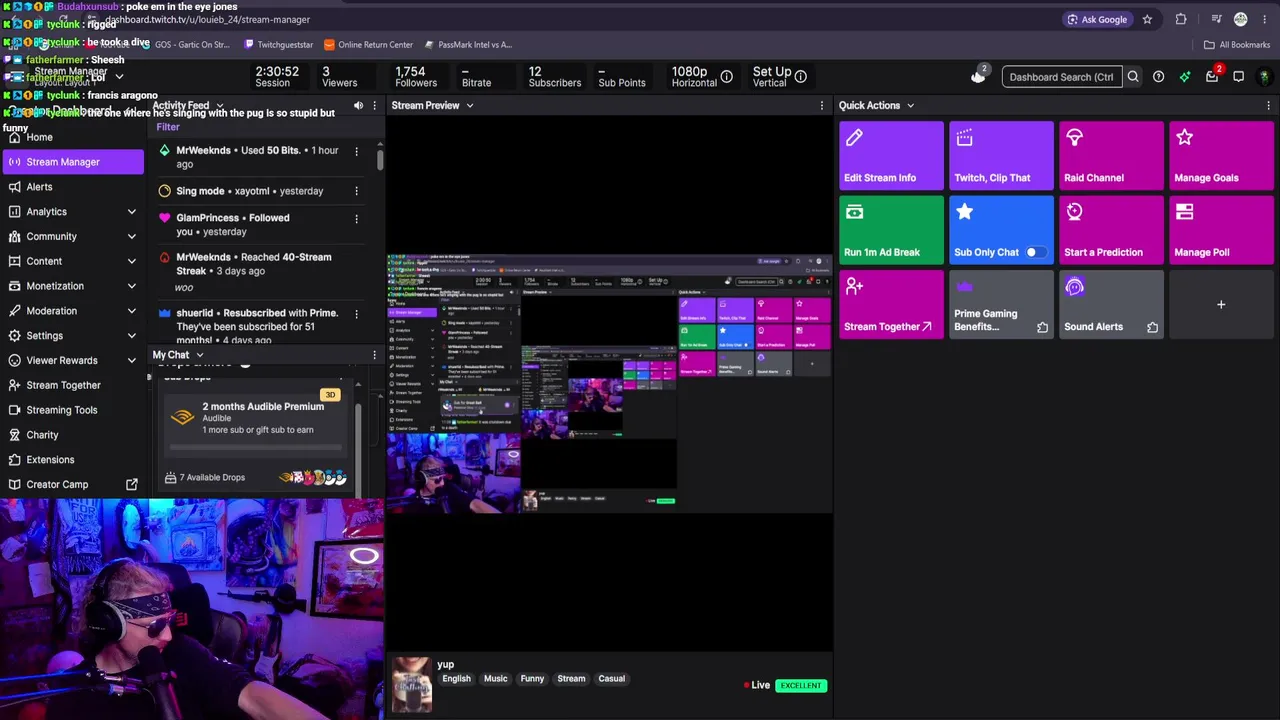Click the hand icon with 2 badge
This screenshot has width=1280, height=720.
click(979, 76)
